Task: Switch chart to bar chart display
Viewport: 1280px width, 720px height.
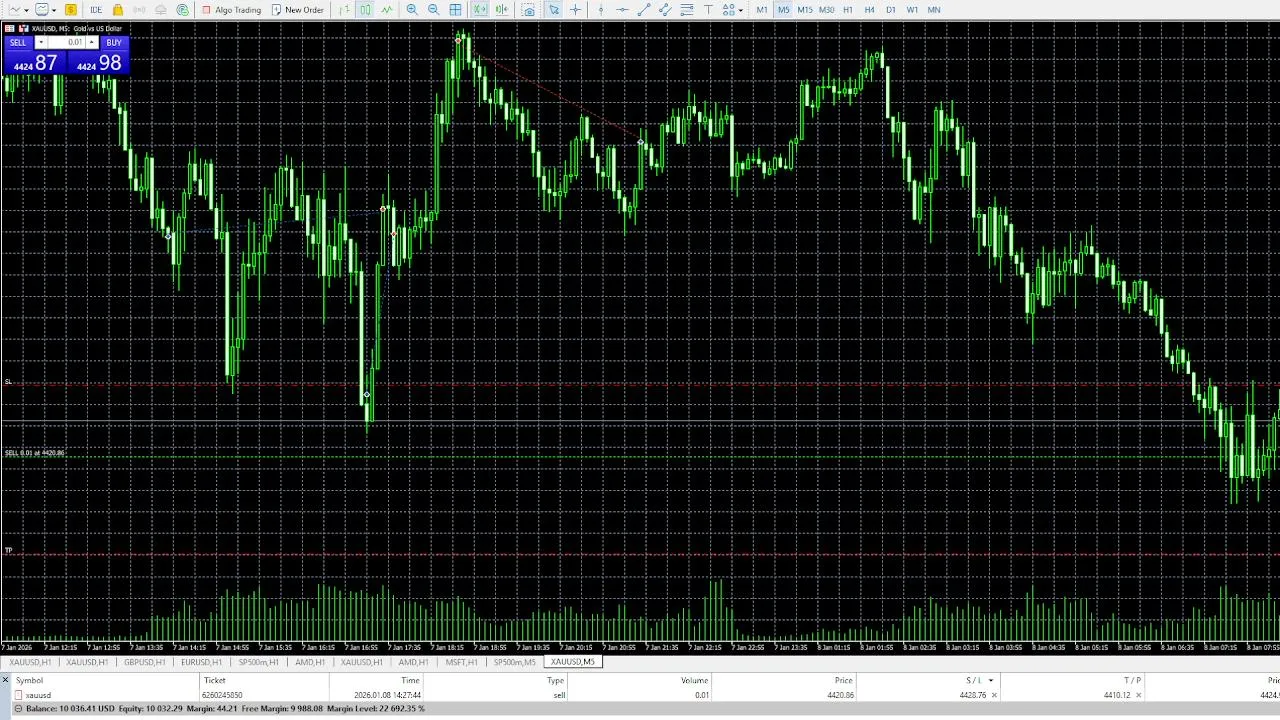Action: [x=344, y=10]
